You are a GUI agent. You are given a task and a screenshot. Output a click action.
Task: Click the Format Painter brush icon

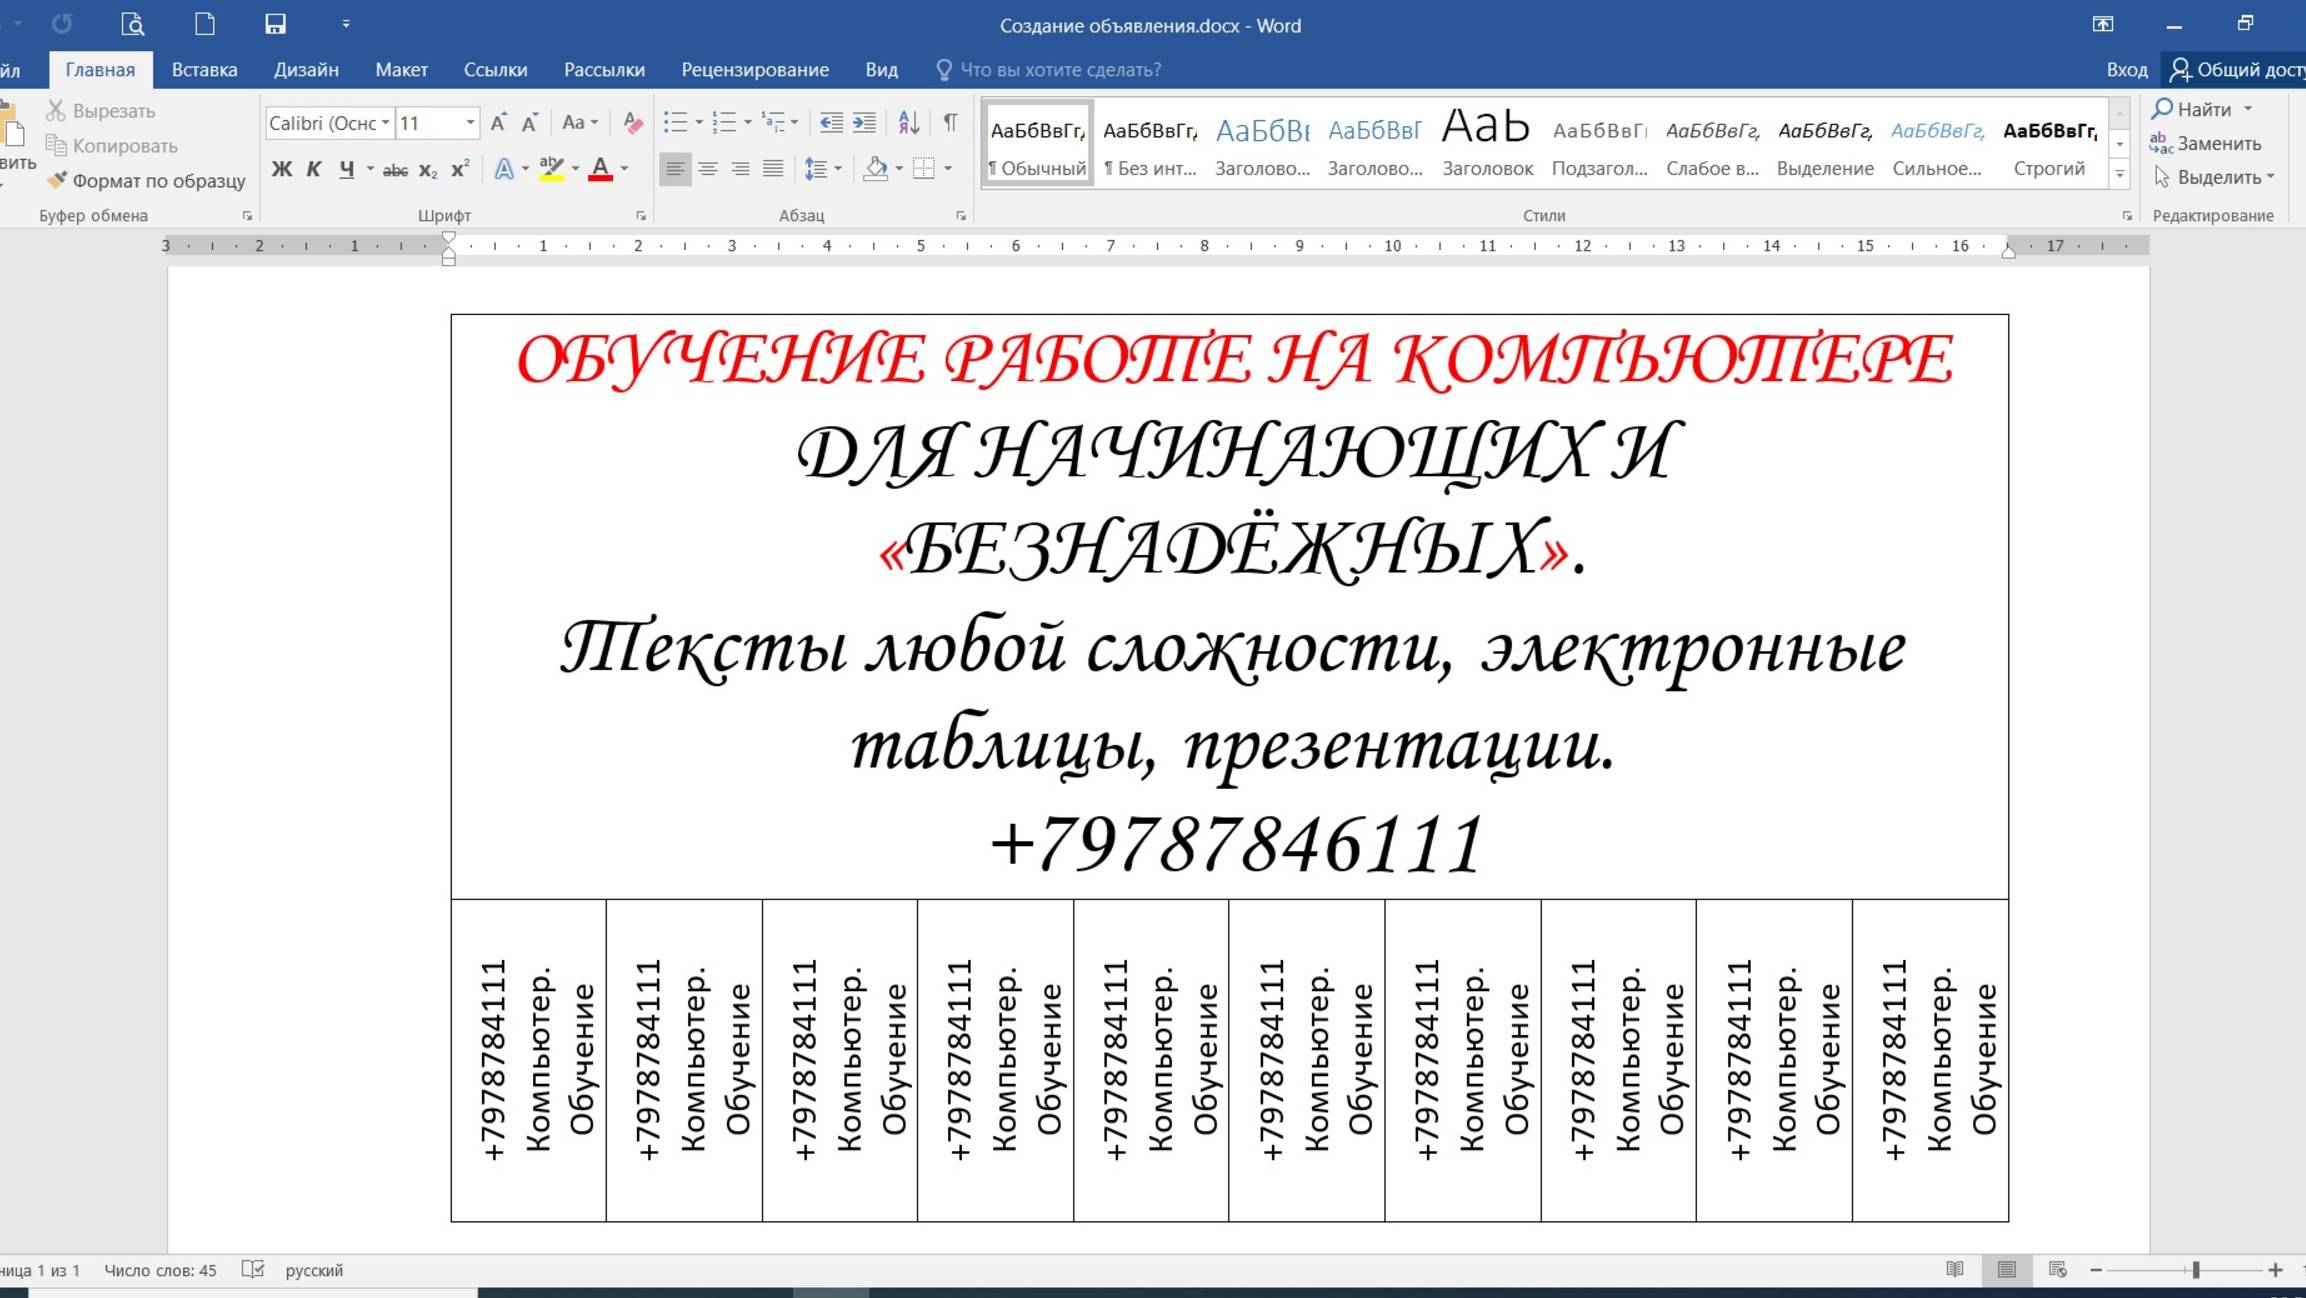point(57,180)
